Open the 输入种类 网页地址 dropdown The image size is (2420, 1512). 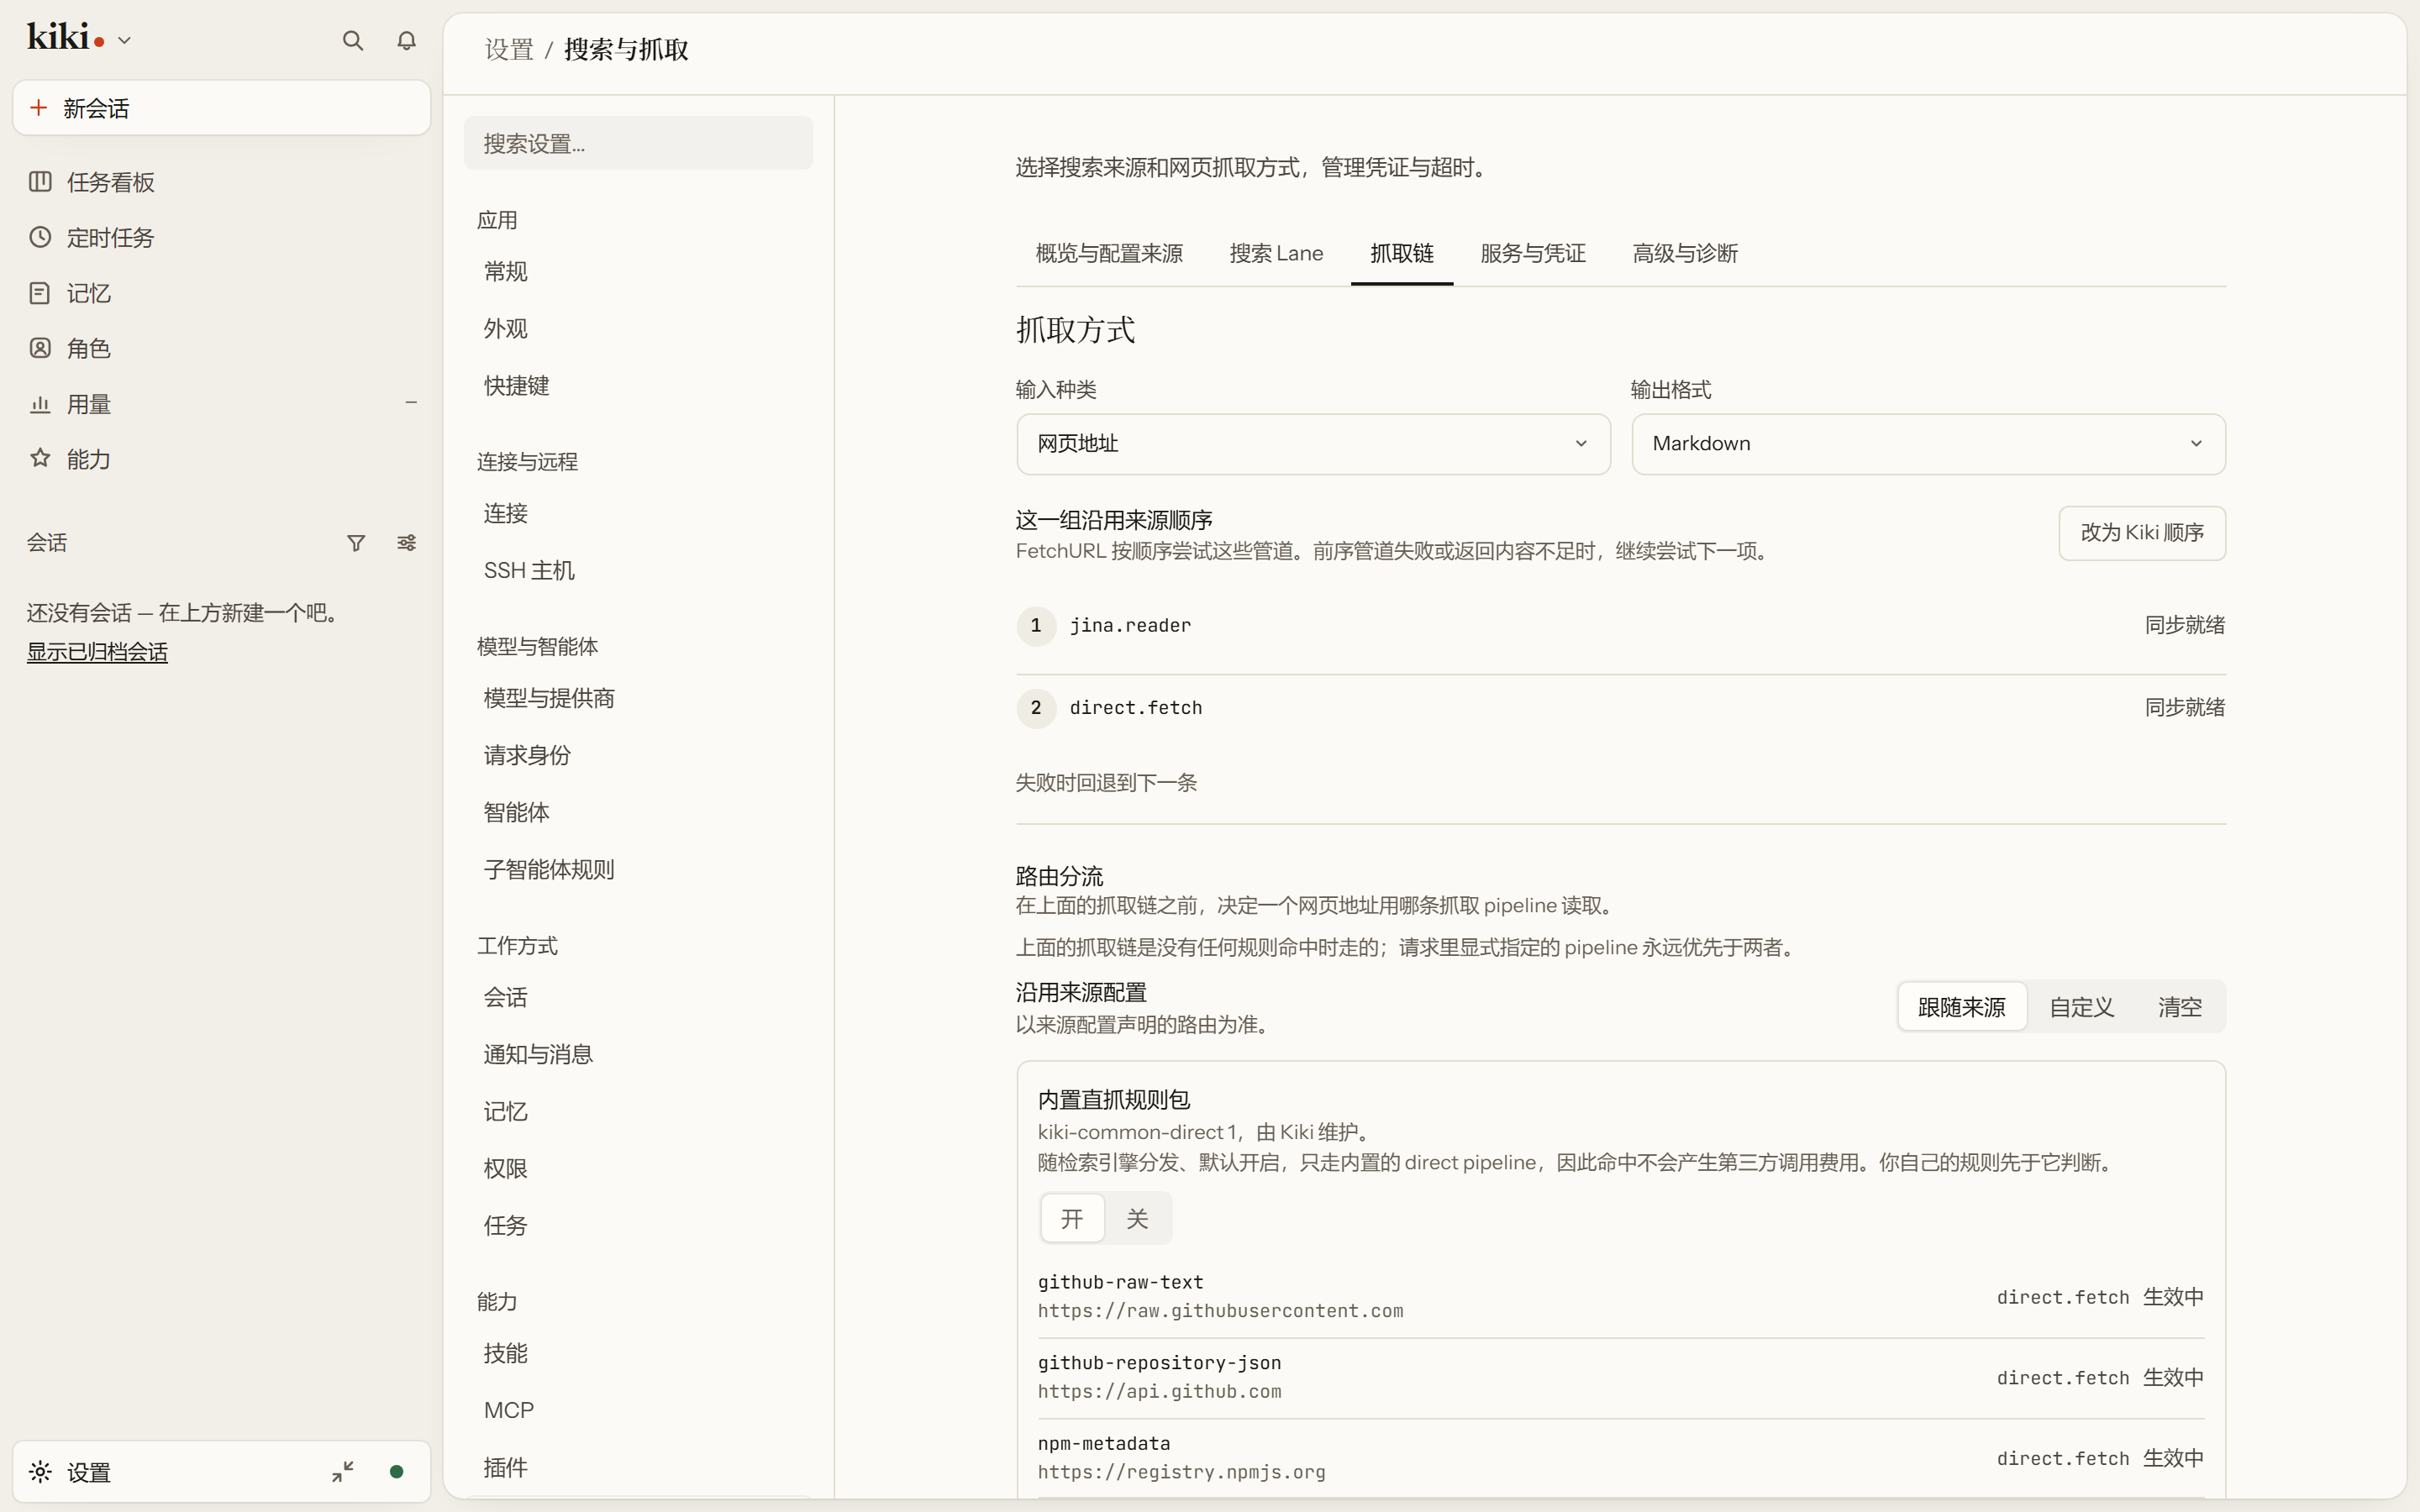1313,444
